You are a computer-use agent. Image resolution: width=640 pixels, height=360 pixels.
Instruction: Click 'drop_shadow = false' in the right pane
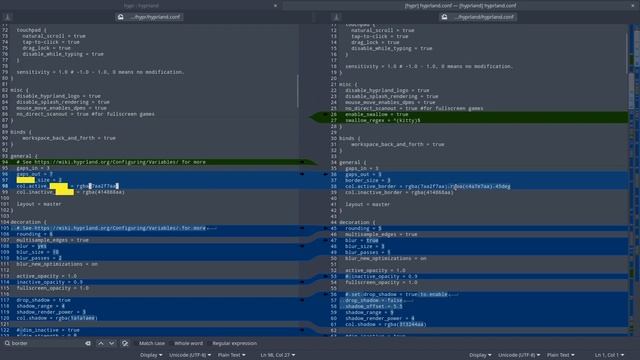(373, 300)
